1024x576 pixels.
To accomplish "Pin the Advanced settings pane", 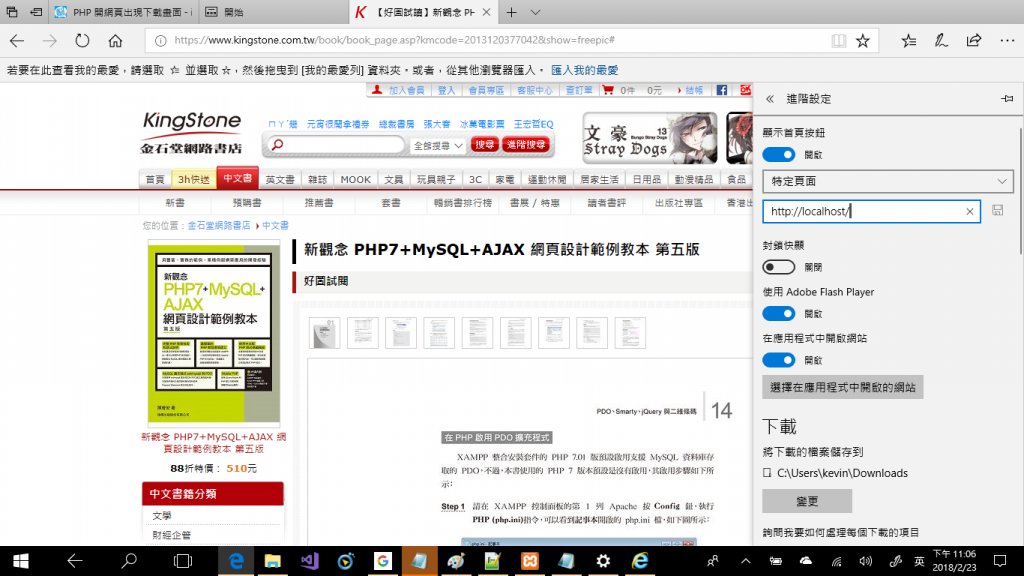I will click(1007, 99).
